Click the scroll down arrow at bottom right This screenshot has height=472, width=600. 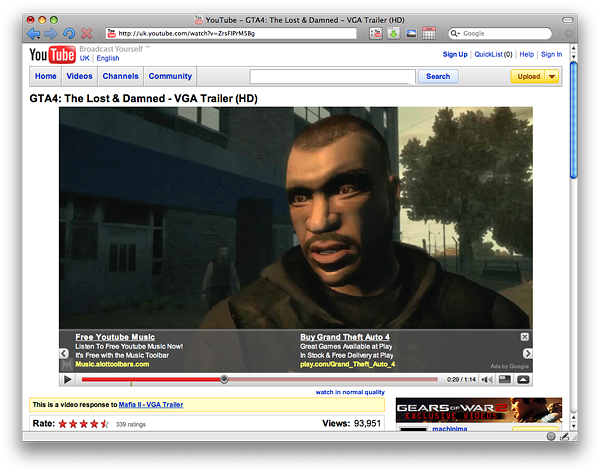pos(573,426)
